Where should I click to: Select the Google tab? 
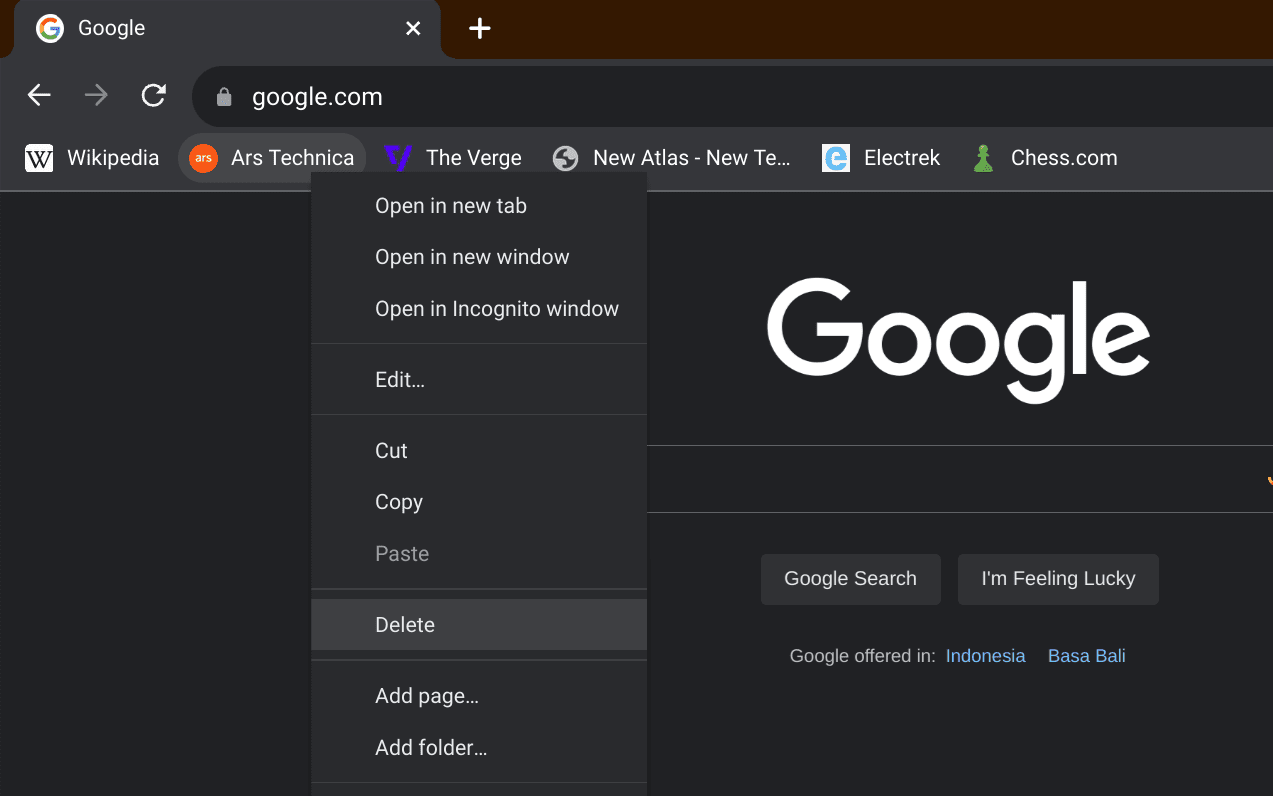[x=226, y=28]
